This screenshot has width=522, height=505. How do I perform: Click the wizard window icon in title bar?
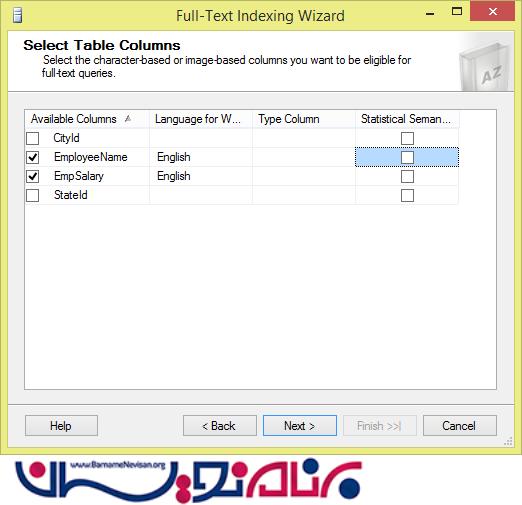coord(18,15)
